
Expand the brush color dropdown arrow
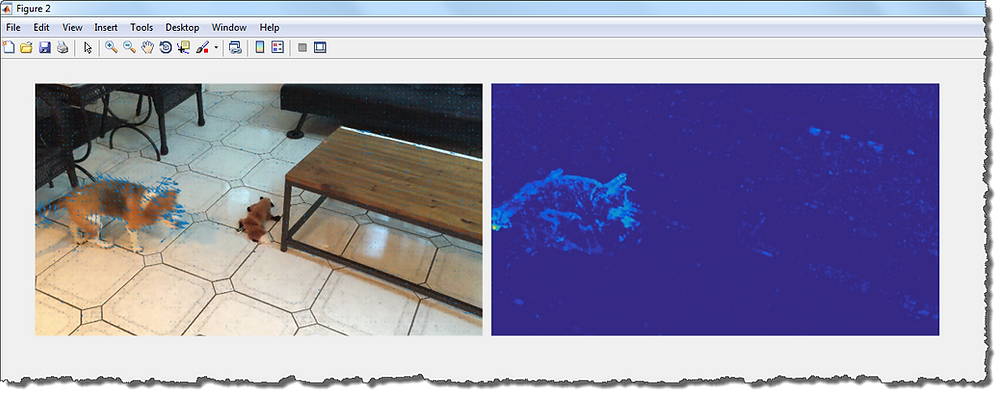216,47
